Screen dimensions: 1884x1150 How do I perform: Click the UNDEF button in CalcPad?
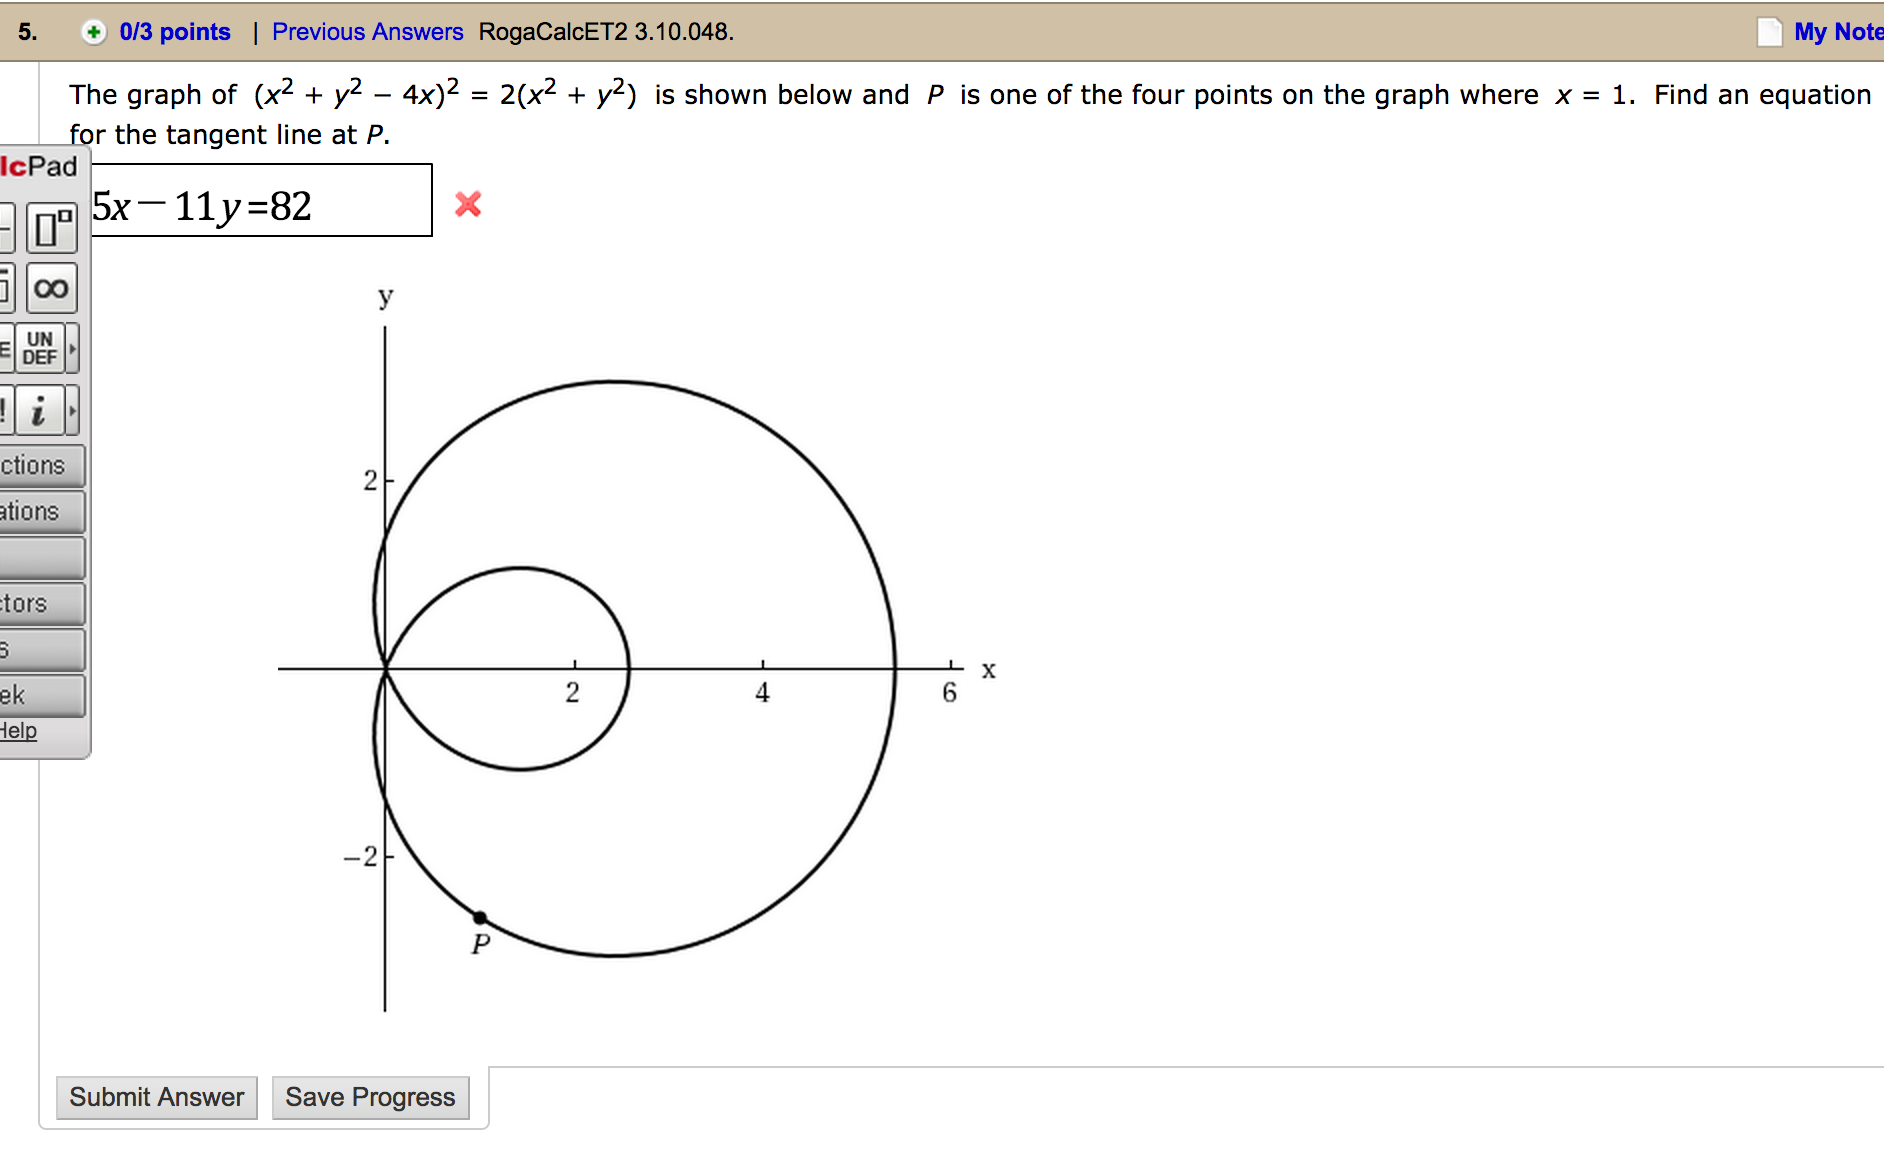pos(39,348)
